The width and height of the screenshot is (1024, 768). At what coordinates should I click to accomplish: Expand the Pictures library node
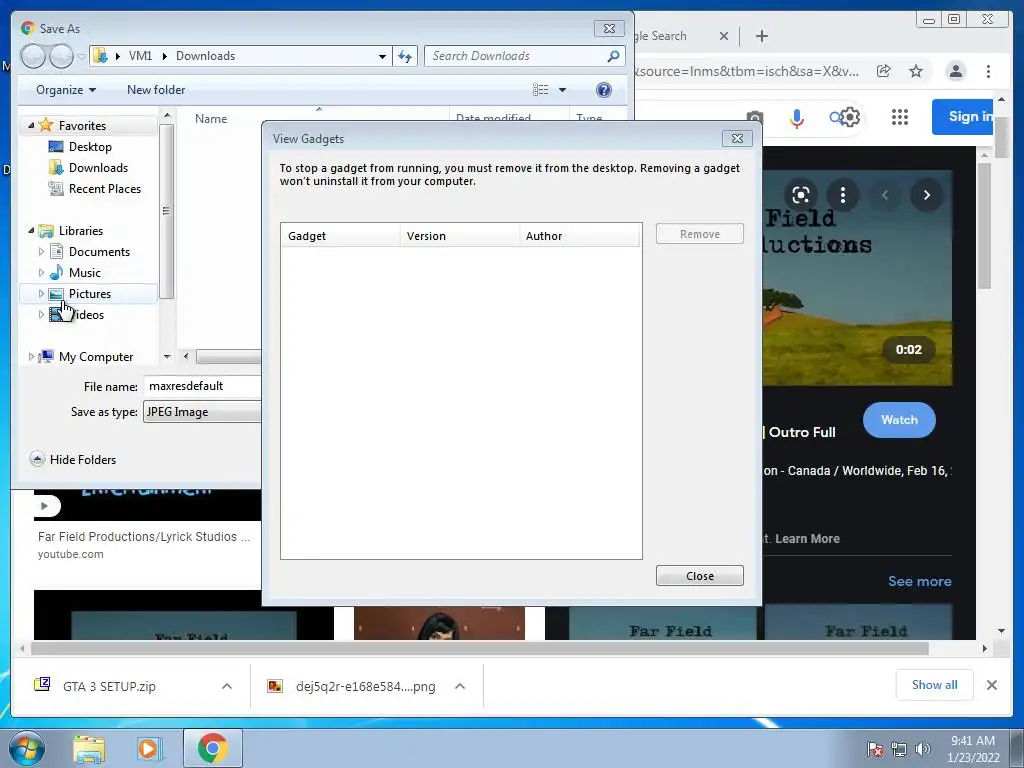[x=41, y=294]
